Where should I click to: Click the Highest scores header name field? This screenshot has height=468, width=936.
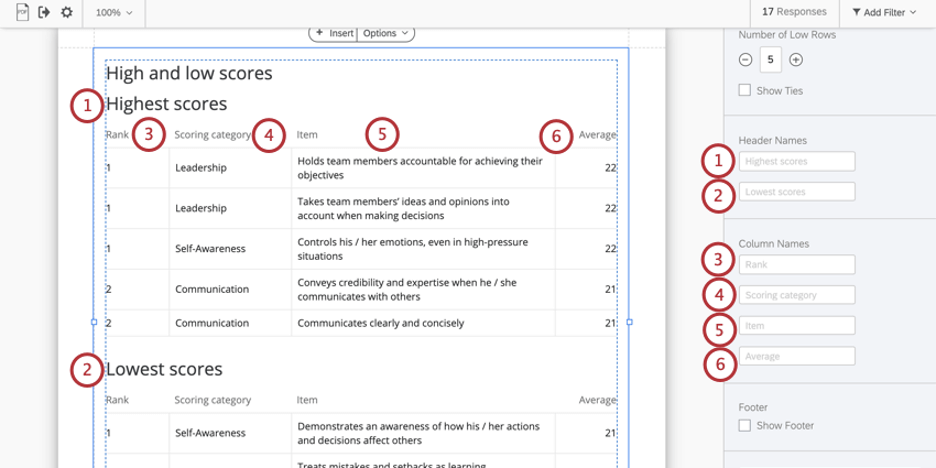(x=797, y=161)
